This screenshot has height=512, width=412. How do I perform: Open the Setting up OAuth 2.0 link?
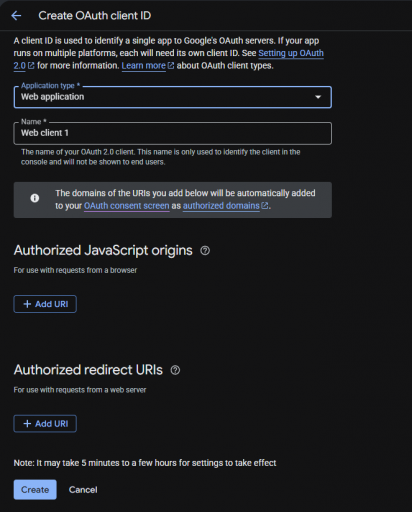click(x=291, y=53)
